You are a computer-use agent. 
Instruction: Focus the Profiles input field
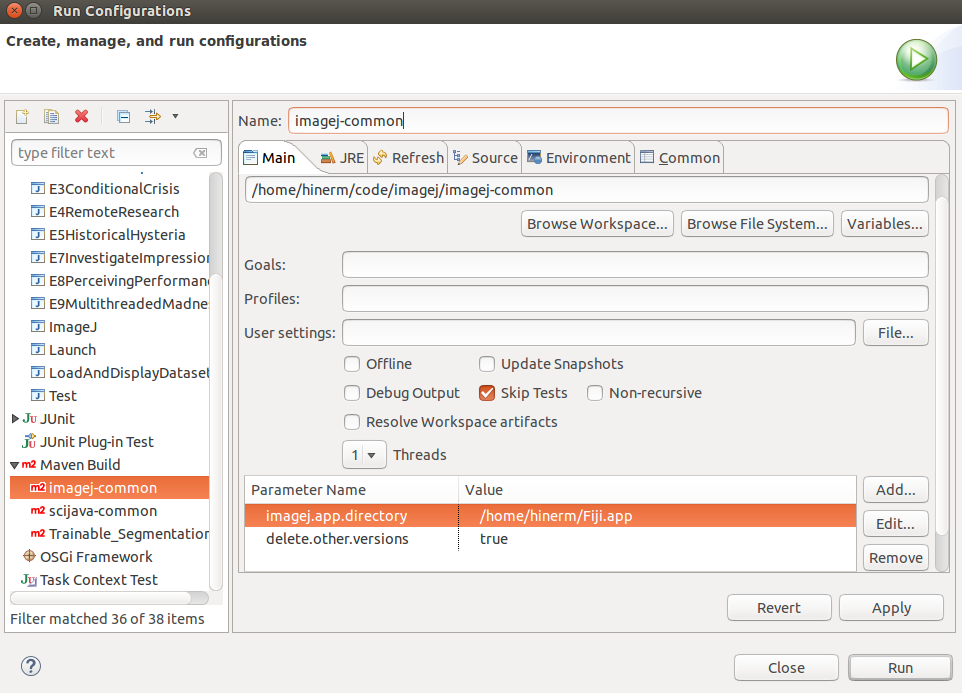pos(635,299)
